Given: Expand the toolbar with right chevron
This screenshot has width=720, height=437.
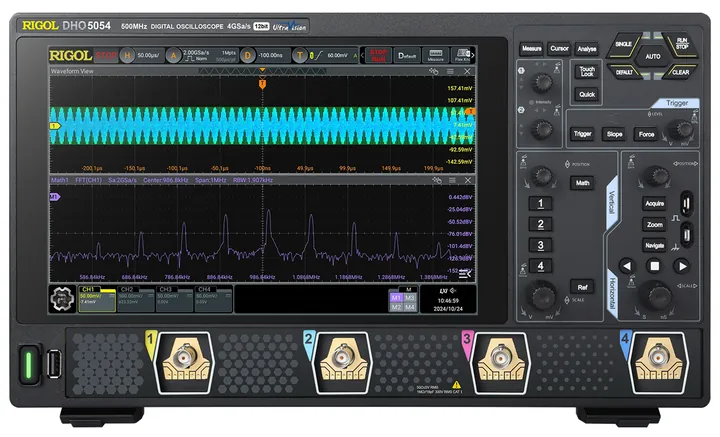Looking at the screenshot, I should (x=473, y=56).
